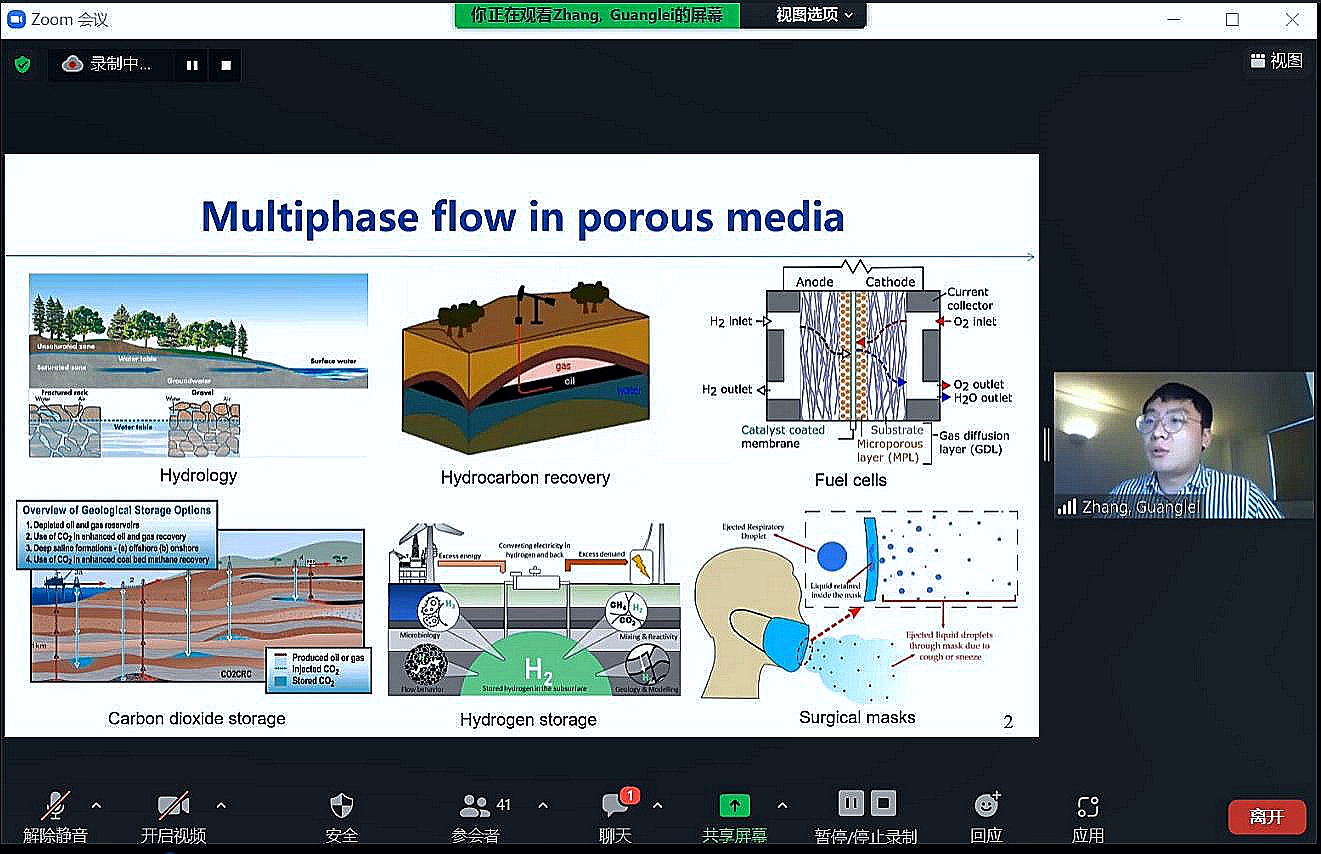Image resolution: width=1321 pixels, height=854 pixels.
Task: Expand video options arrow beside camera
Action: click(221, 805)
